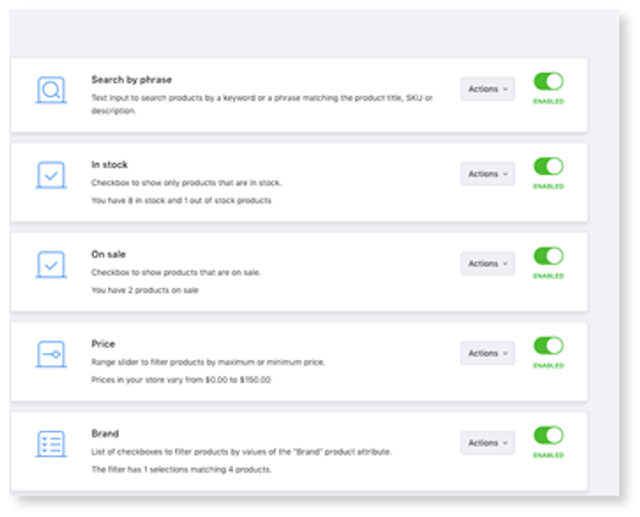Open the On sale Actions dropdown
Viewport: 640px width, 517px height.
coord(488,264)
